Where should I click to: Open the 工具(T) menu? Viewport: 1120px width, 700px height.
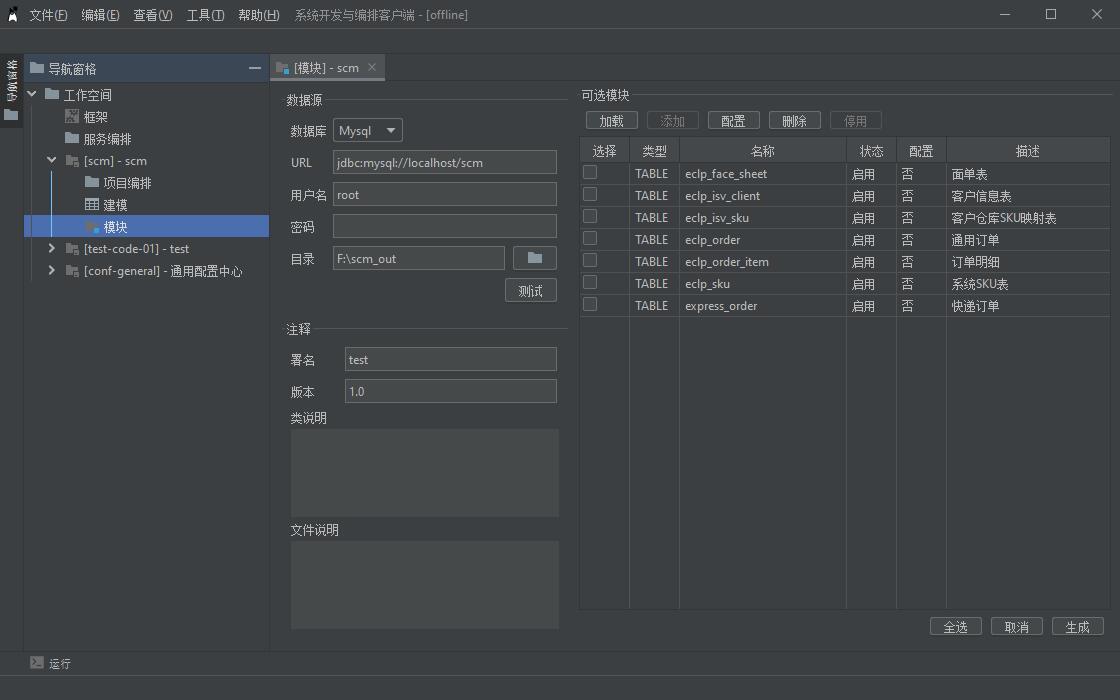(205, 15)
